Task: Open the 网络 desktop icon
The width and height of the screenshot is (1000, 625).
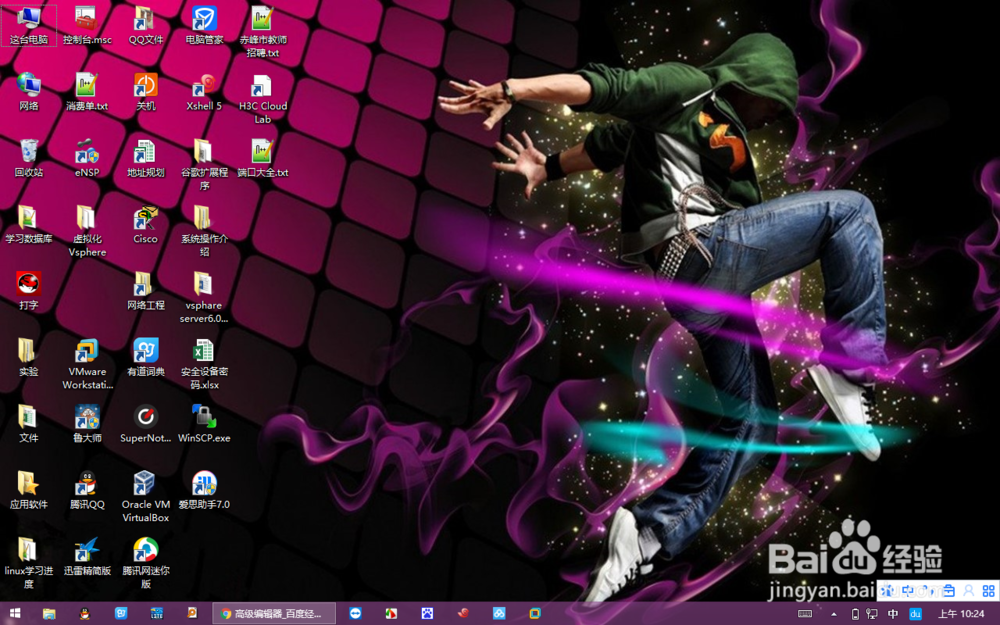Action: pos(29,92)
